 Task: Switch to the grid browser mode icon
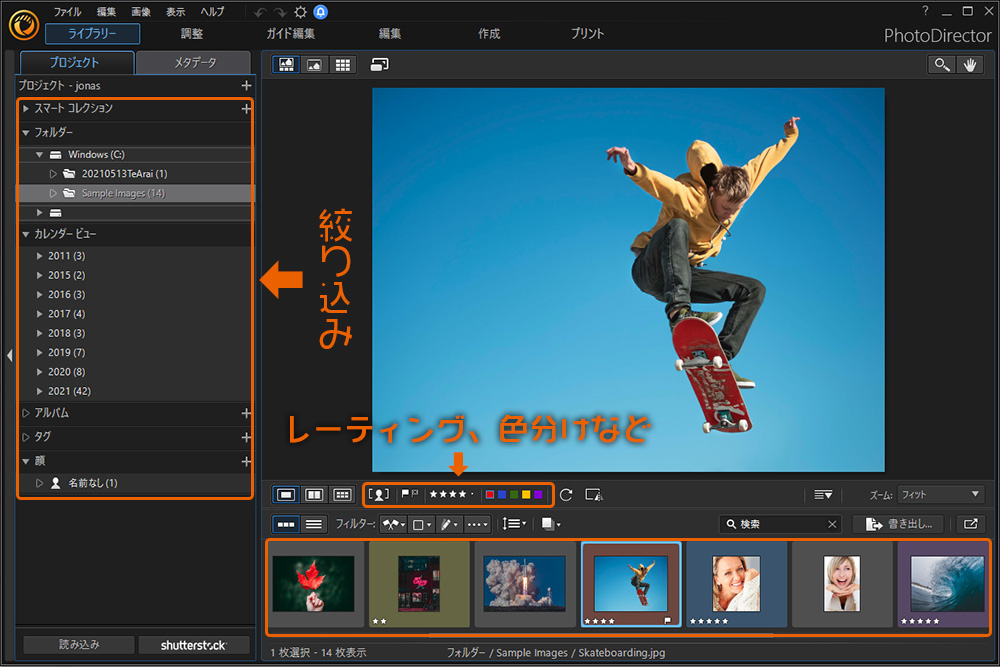[x=342, y=64]
